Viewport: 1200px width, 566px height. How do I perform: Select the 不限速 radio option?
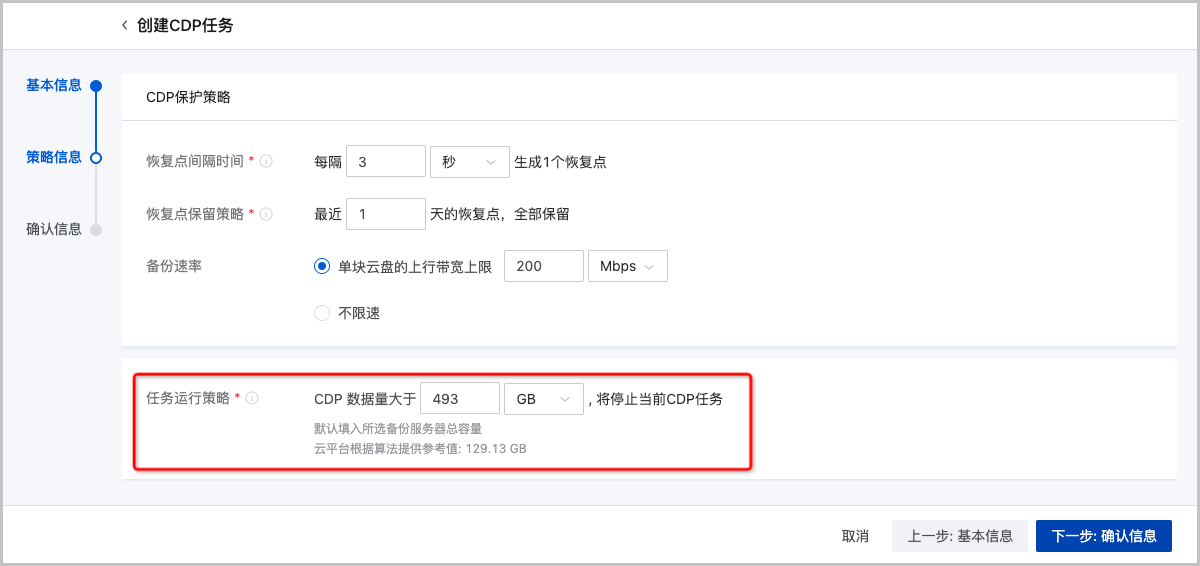[x=322, y=313]
